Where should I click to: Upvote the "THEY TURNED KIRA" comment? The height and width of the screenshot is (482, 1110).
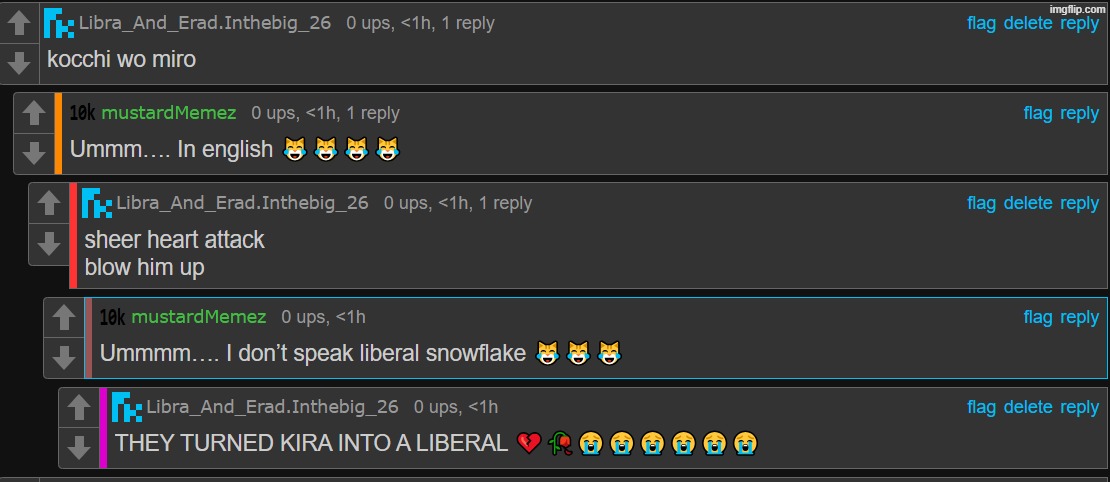[x=79, y=408]
